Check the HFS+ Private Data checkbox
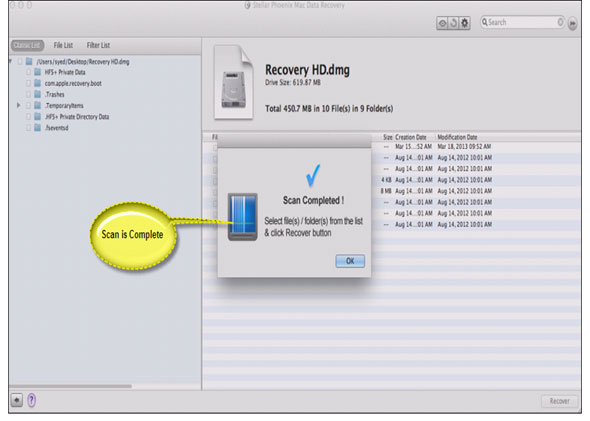Viewport: 590px width, 421px height. pyautogui.click(x=28, y=72)
